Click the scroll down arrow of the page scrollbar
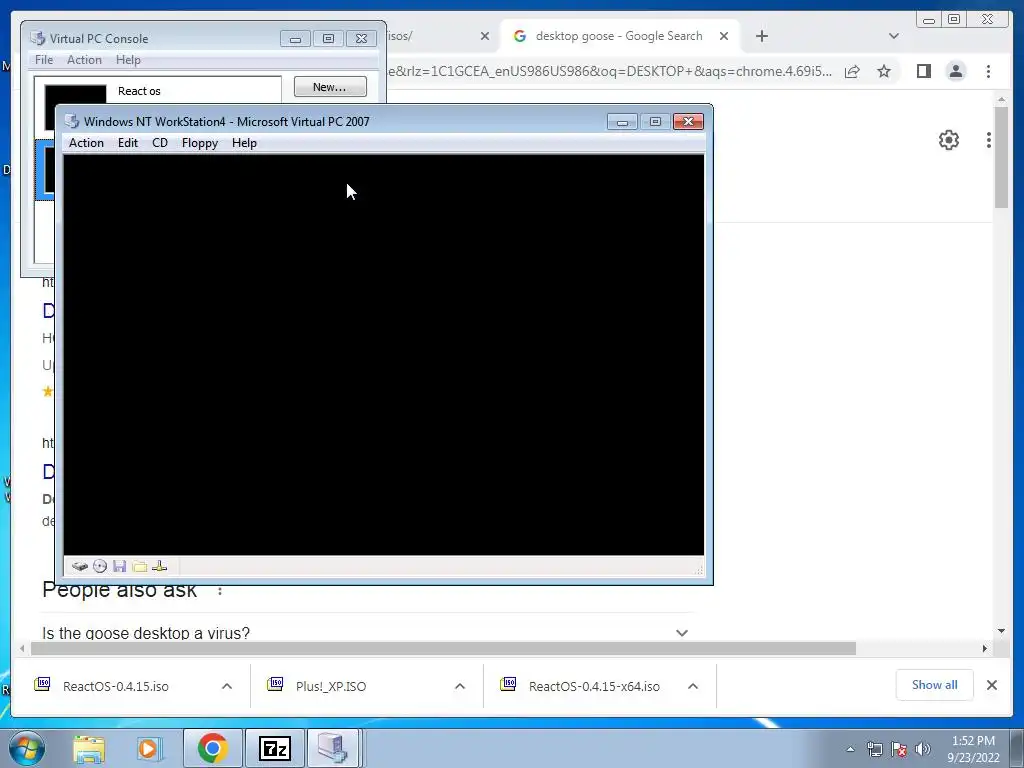 coord(1001,631)
